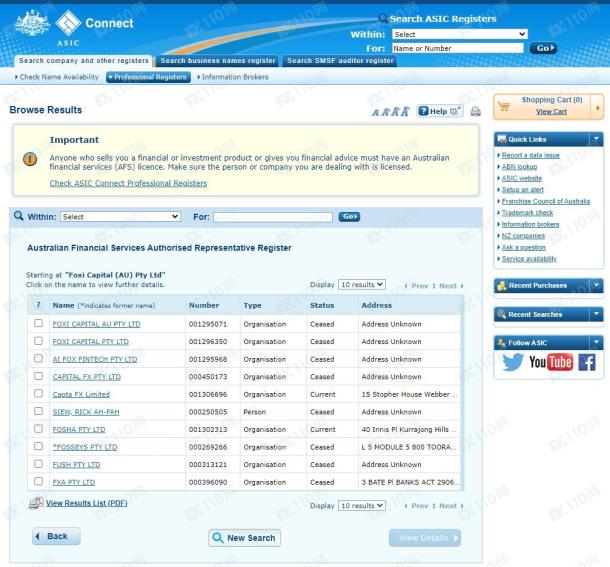
Task: Open bottom Display 10 results dropdown
Action: 362,506
